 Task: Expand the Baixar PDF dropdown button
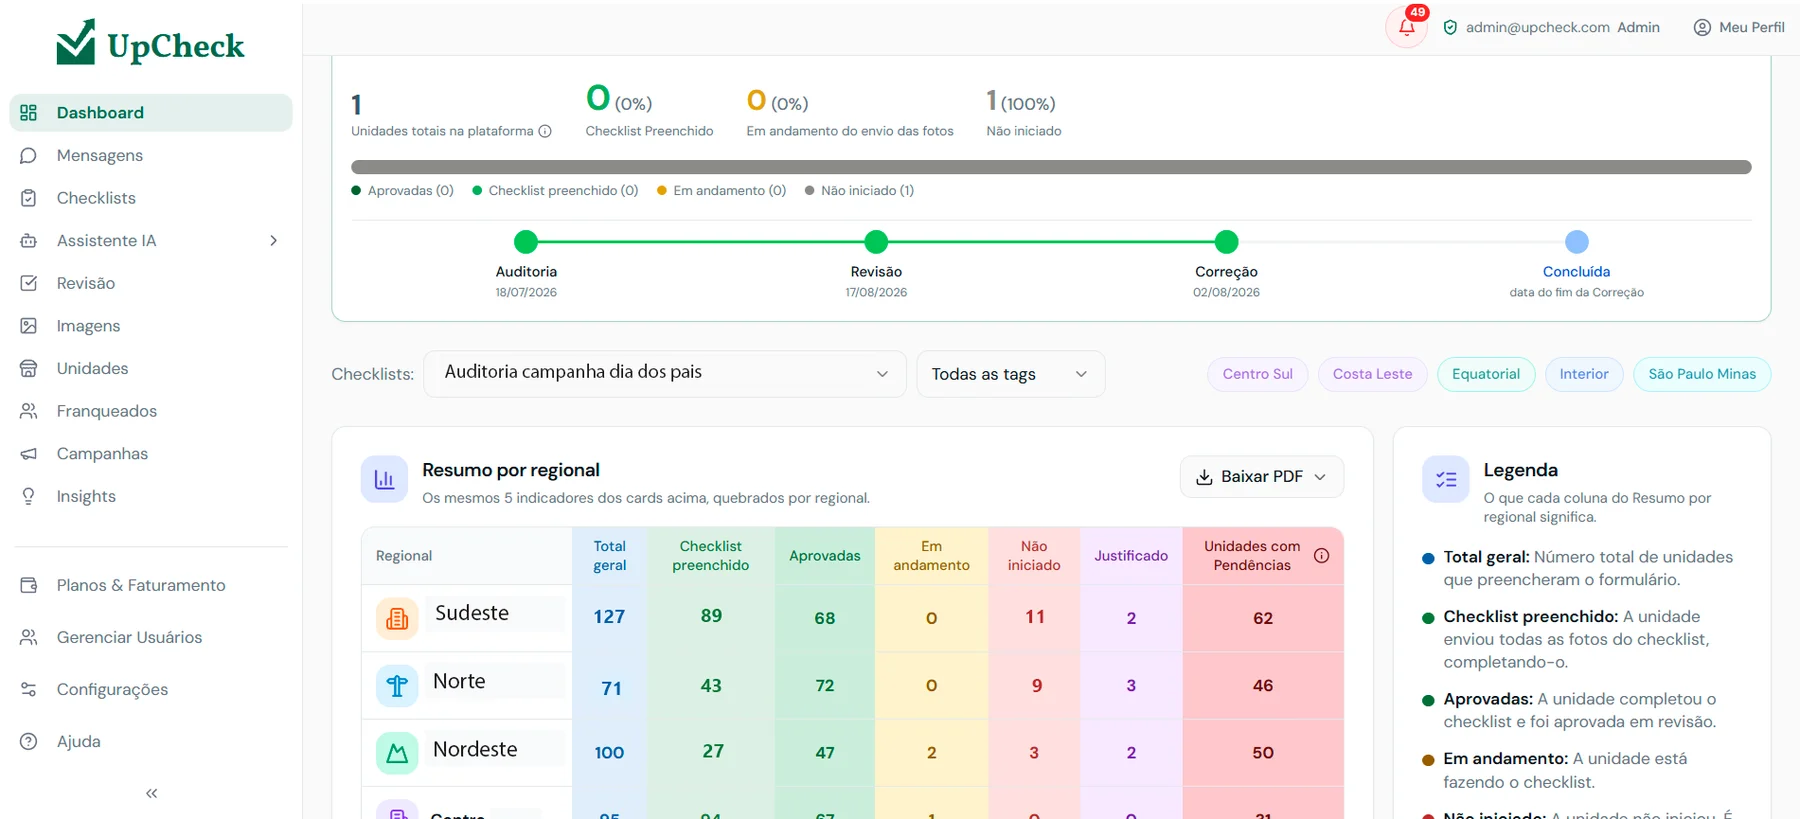click(x=1262, y=477)
